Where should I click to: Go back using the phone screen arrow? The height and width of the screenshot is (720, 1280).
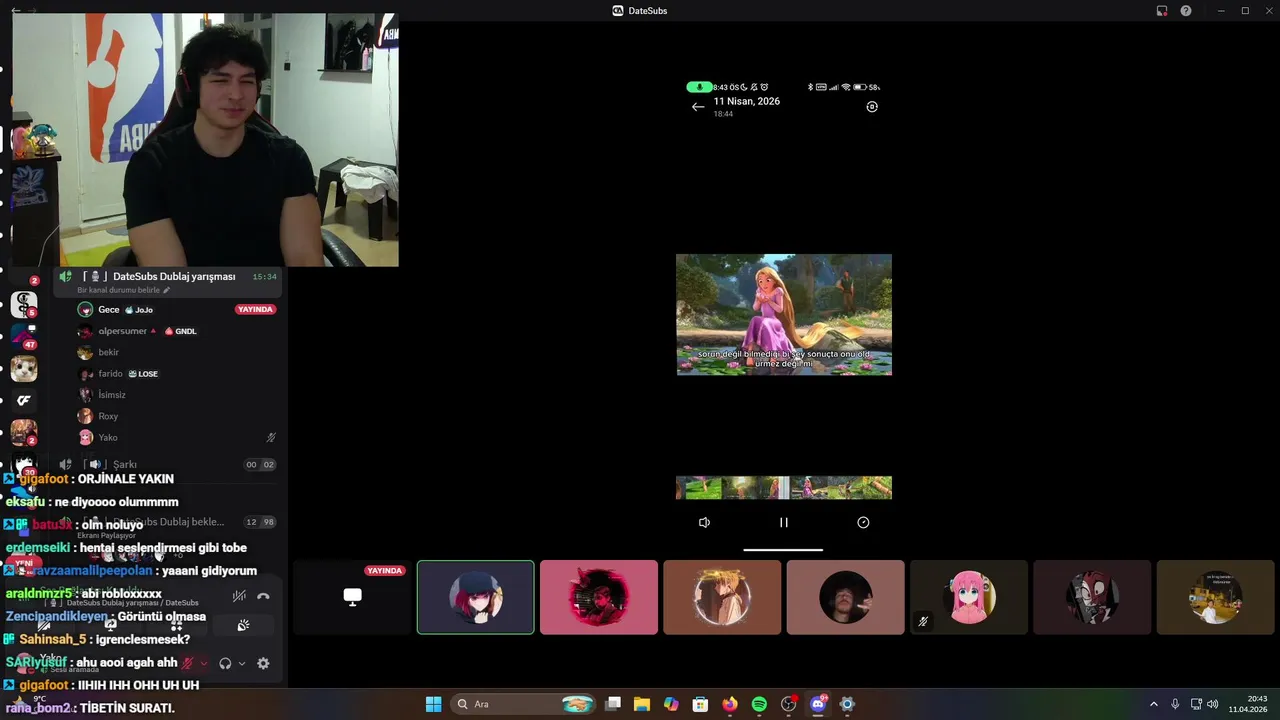(698, 107)
